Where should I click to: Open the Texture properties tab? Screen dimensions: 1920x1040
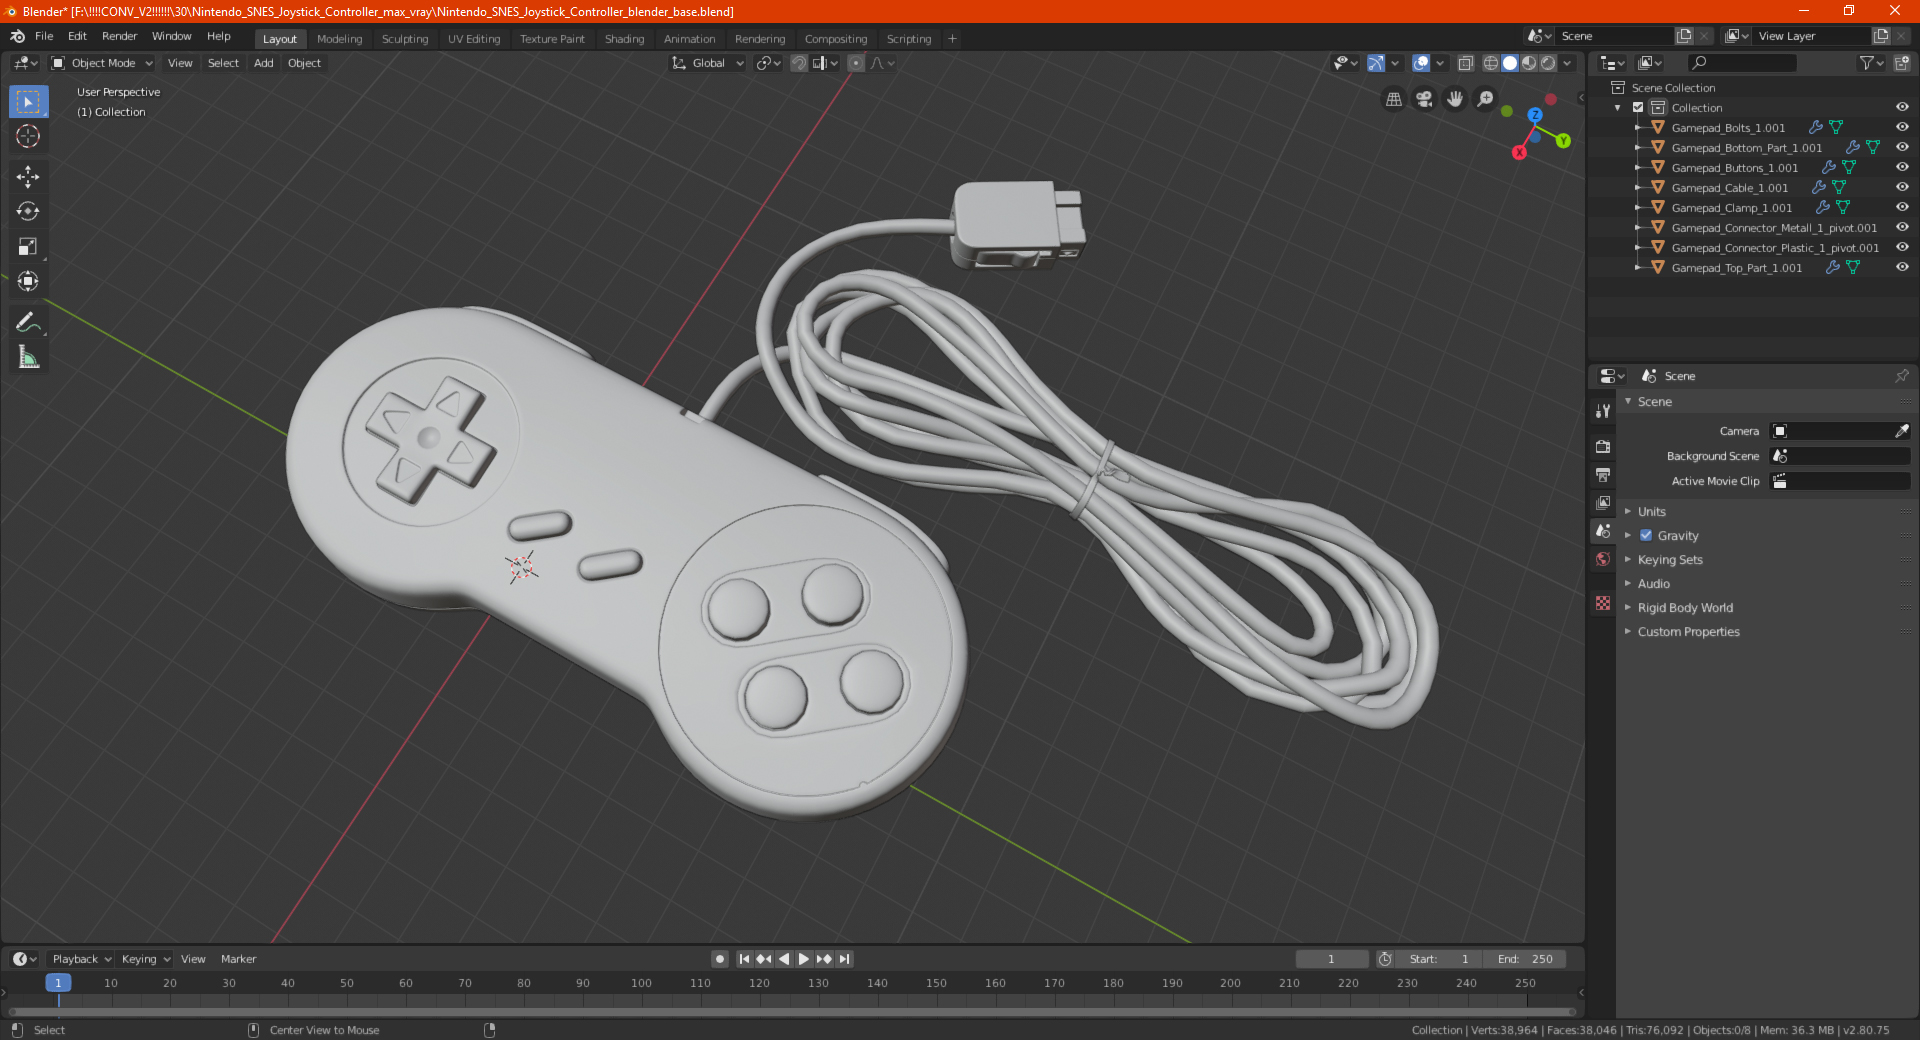(1603, 603)
